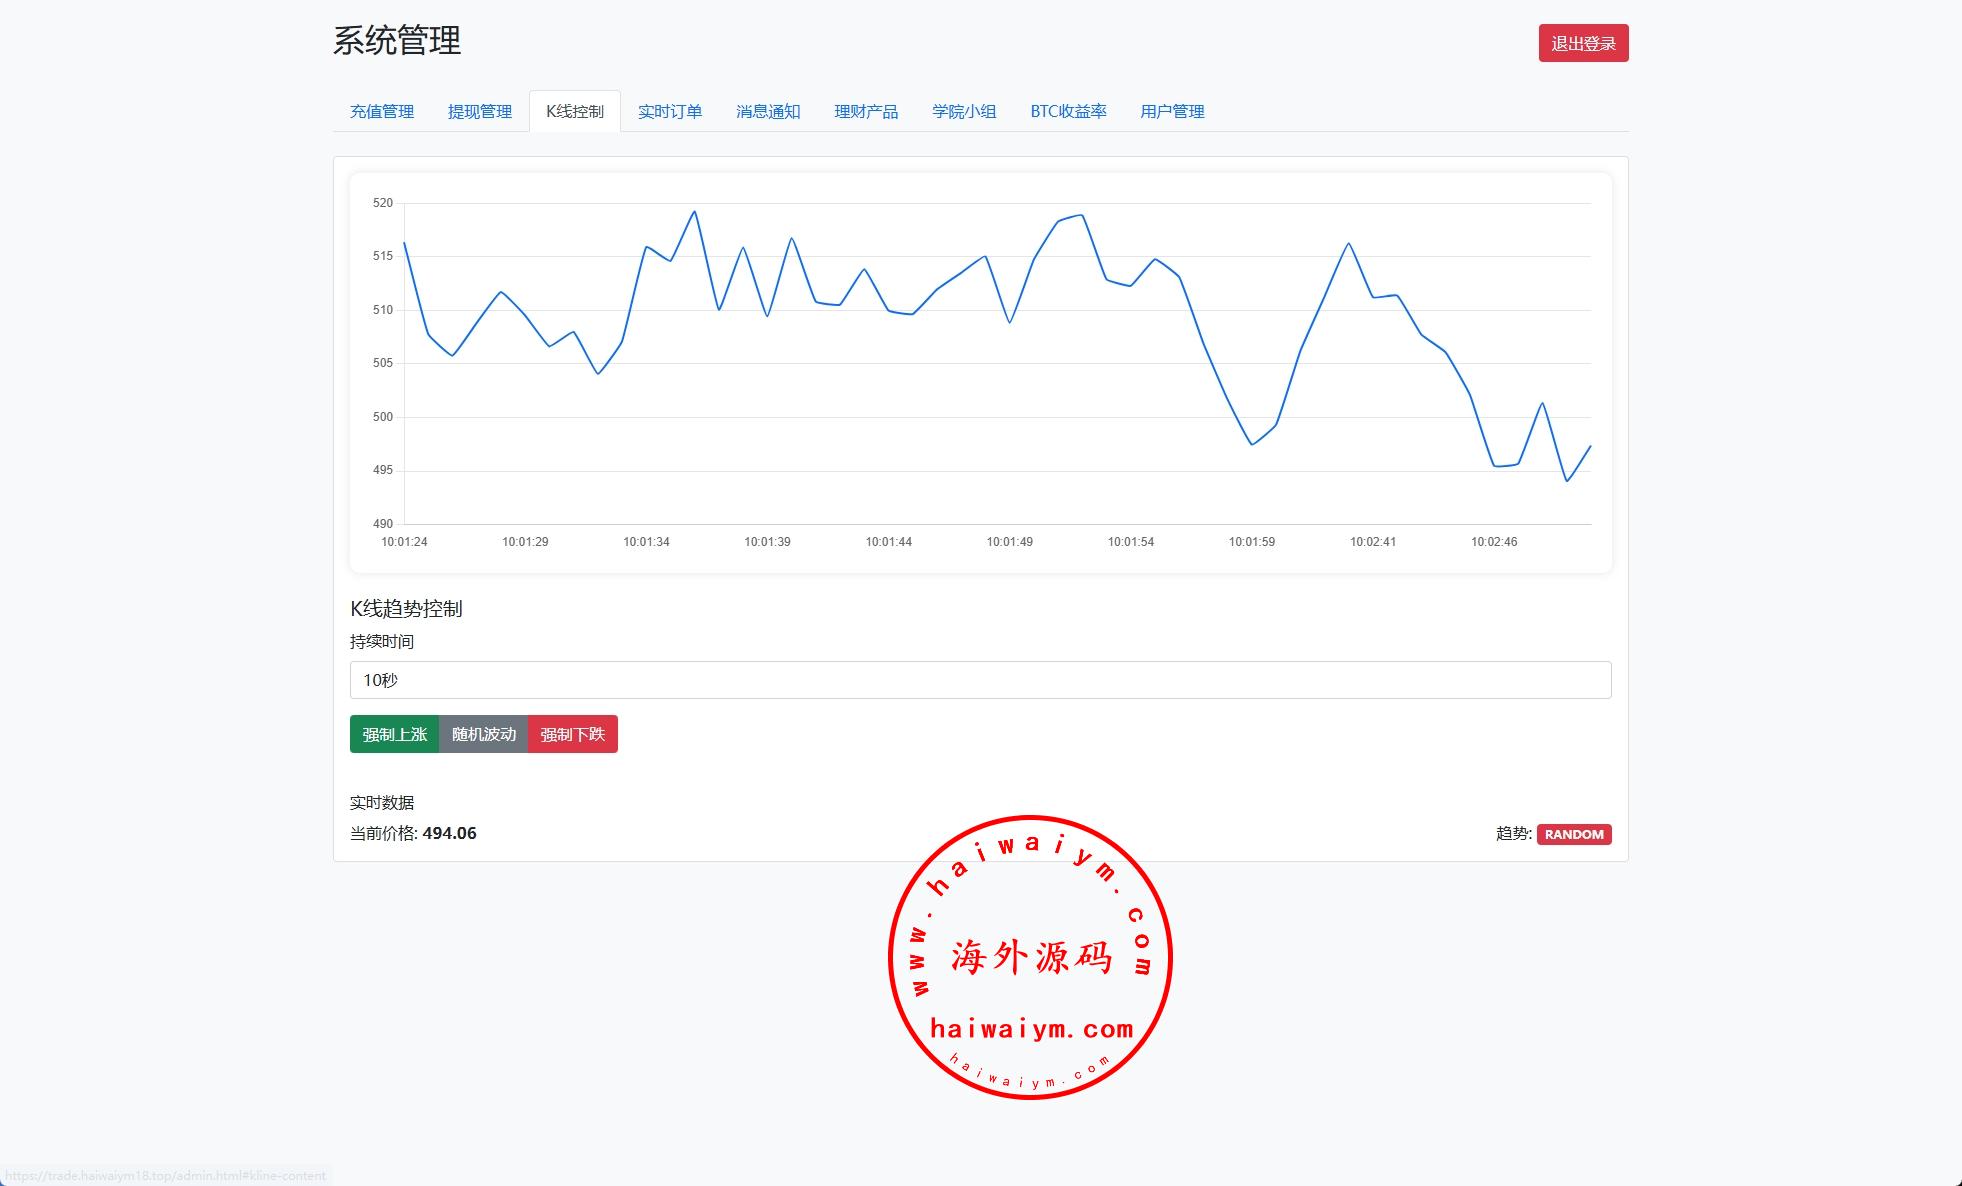The height and width of the screenshot is (1186, 1962).
Task: Click the 退出登录 logout button
Action: tap(1582, 43)
